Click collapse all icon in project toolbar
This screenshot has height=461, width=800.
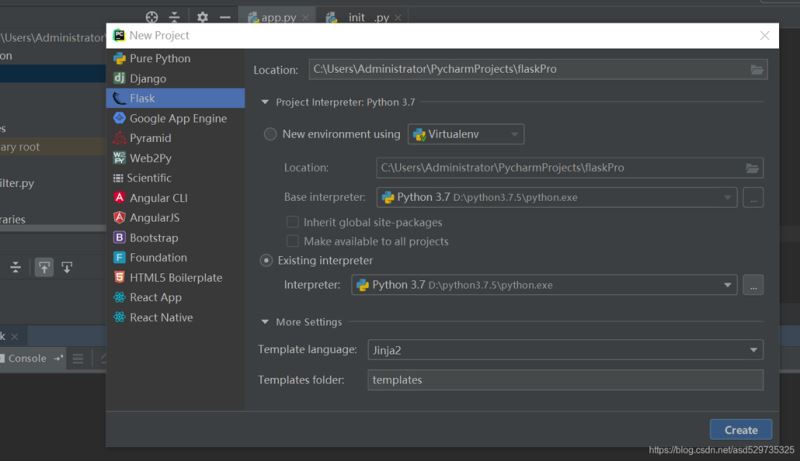[174, 17]
